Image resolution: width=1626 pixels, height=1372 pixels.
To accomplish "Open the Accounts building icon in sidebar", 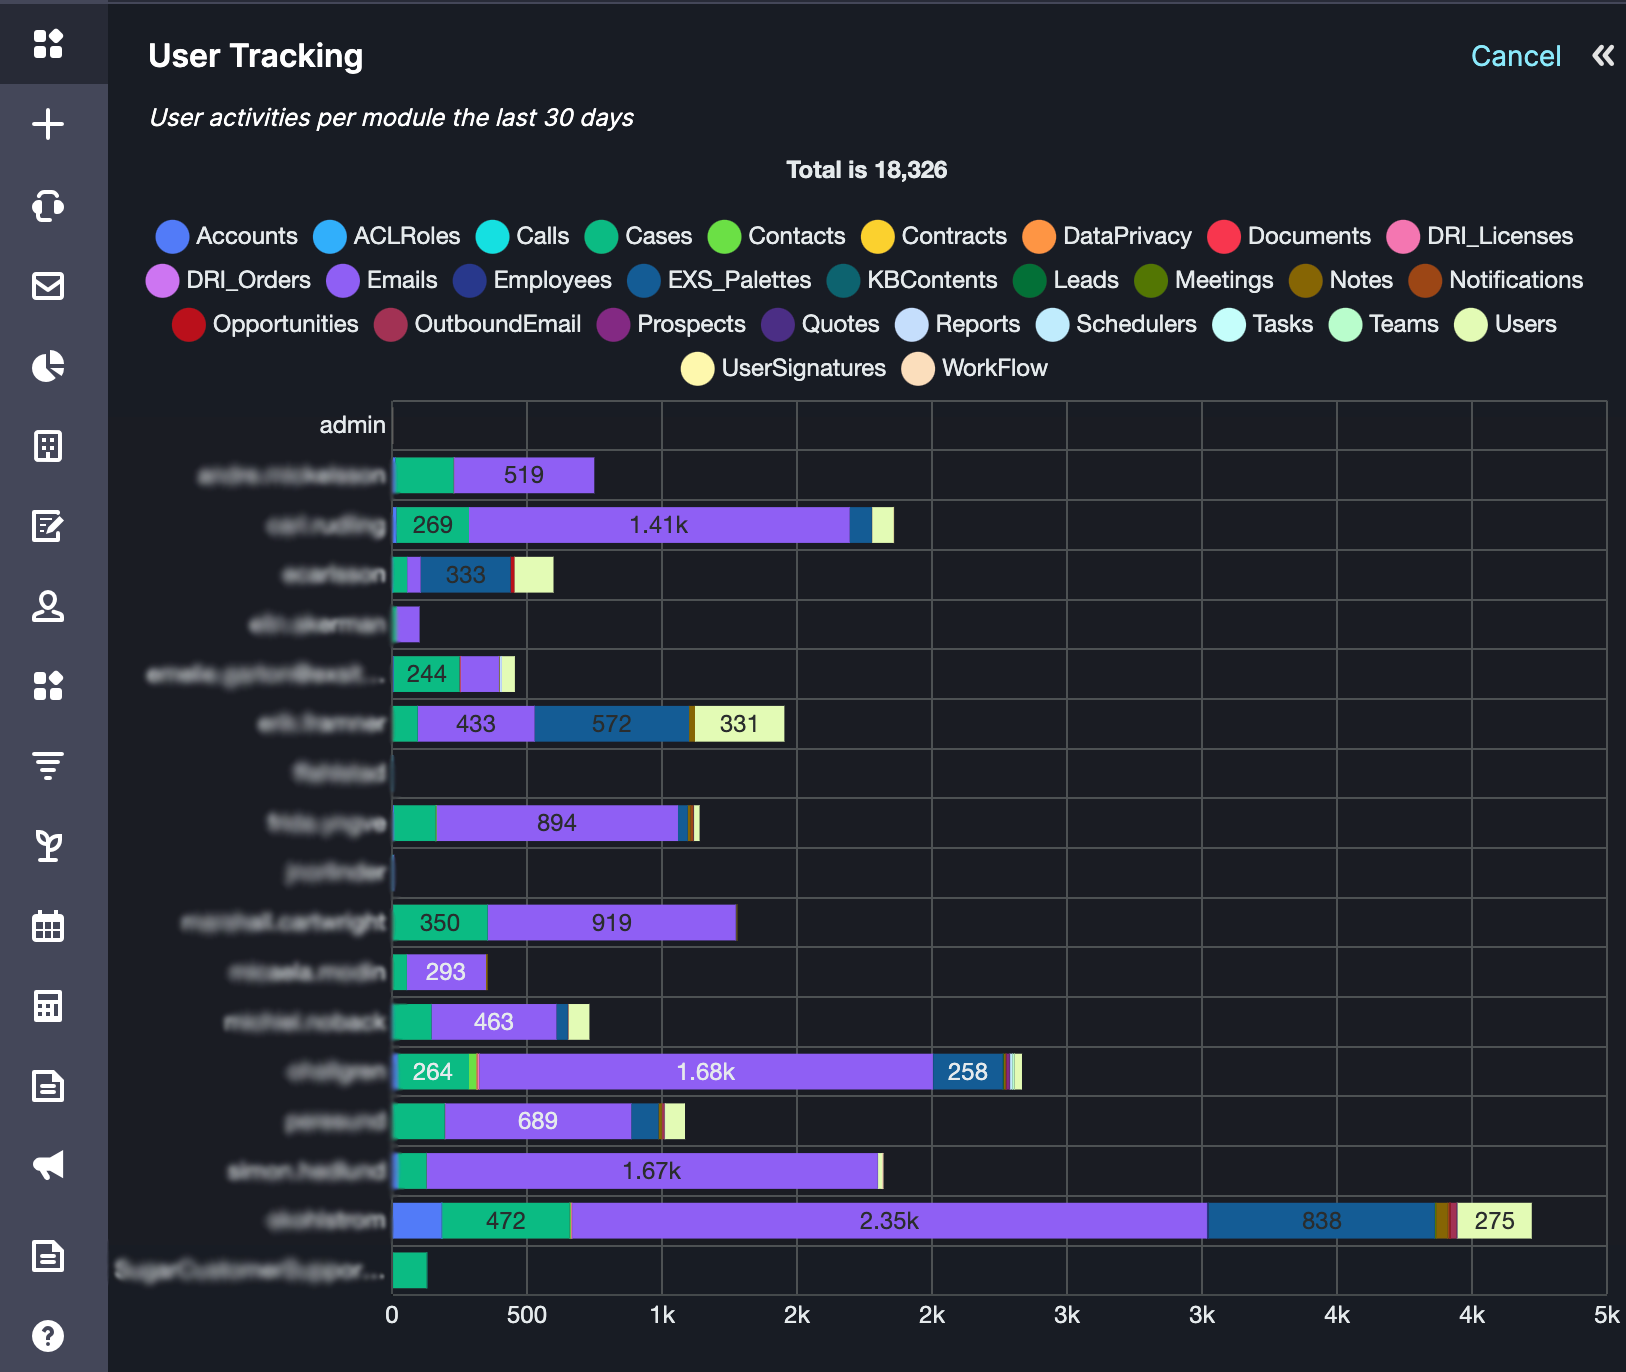I will [x=48, y=446].
